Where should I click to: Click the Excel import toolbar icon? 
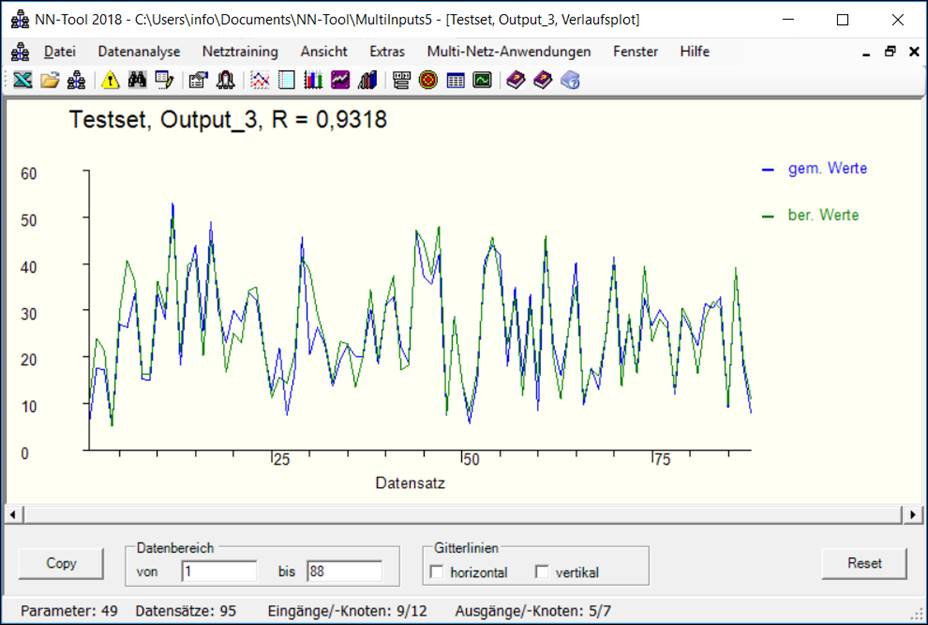point(22,80)
